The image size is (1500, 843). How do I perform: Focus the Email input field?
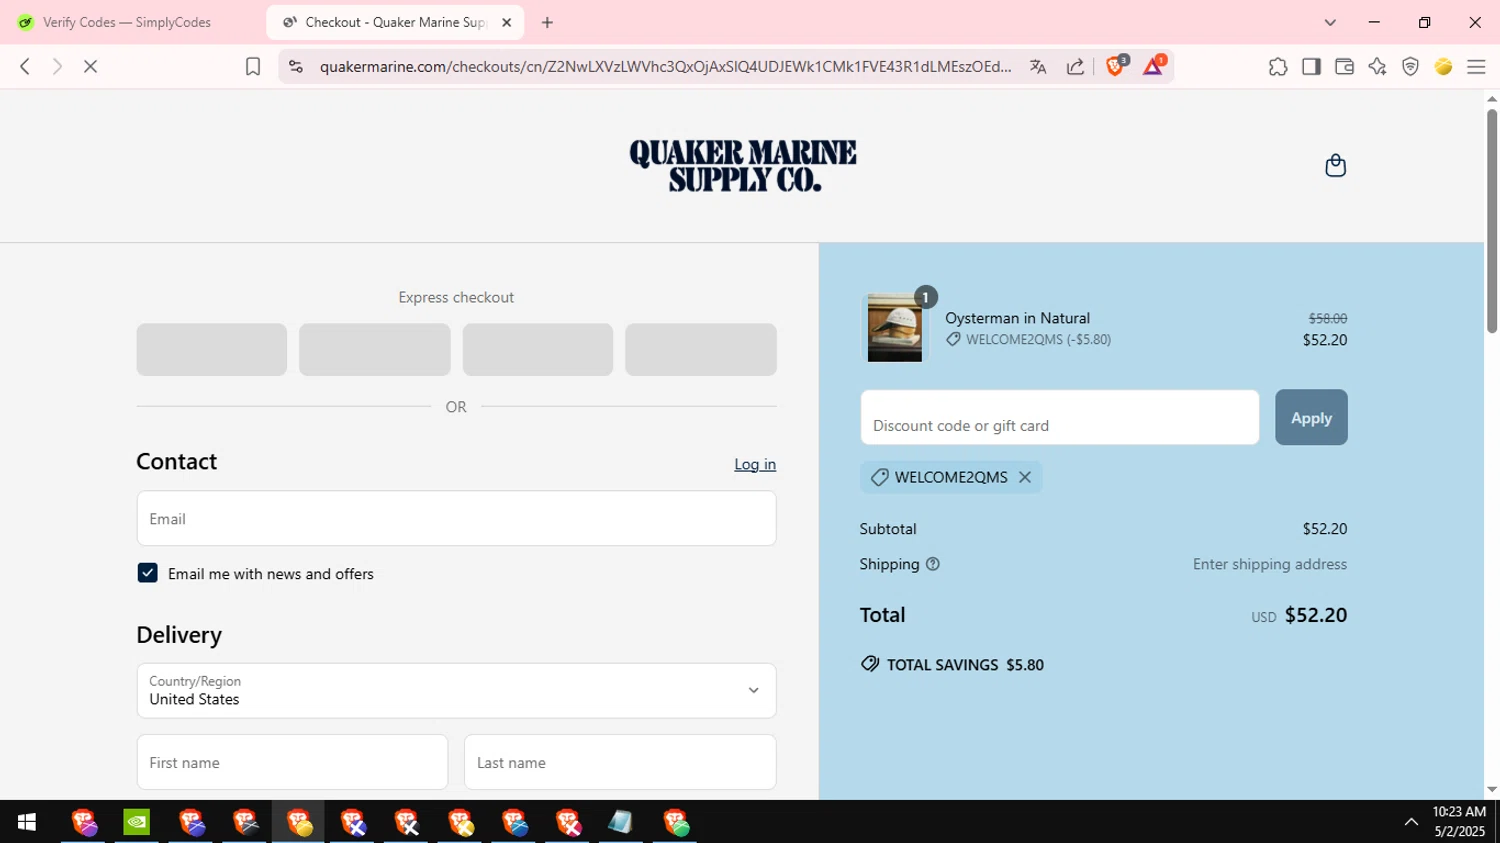(456, 518)
